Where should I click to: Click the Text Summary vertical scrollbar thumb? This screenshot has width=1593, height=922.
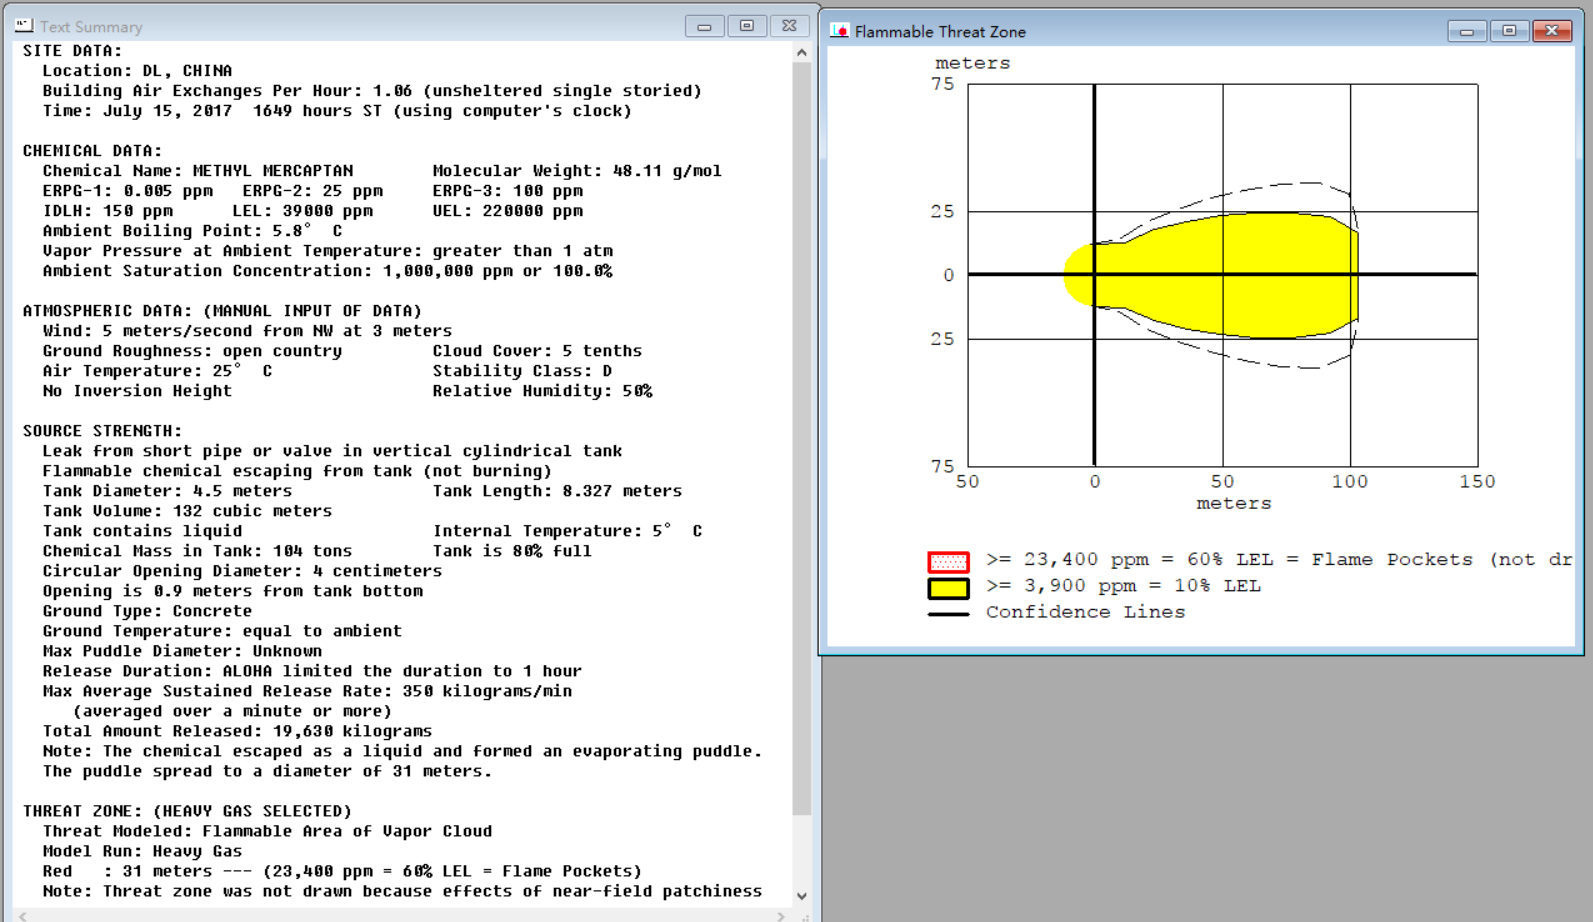tap(802, 440)
